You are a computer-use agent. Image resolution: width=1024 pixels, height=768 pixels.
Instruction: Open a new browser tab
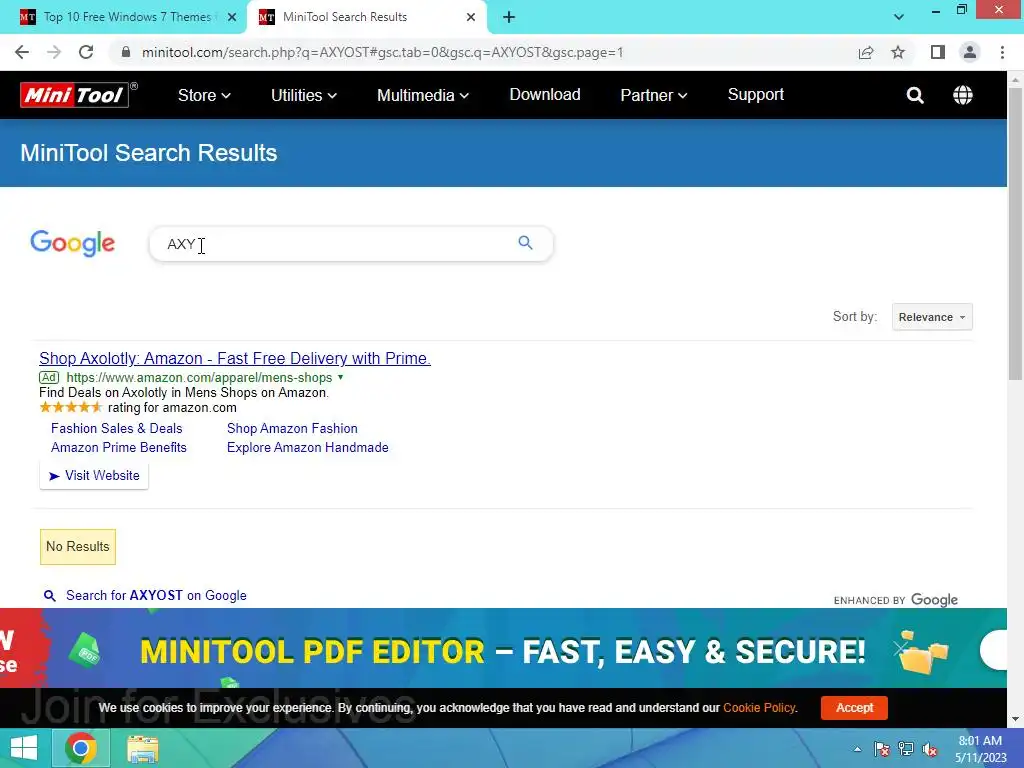pyautogui.click(x=509, y=17)
